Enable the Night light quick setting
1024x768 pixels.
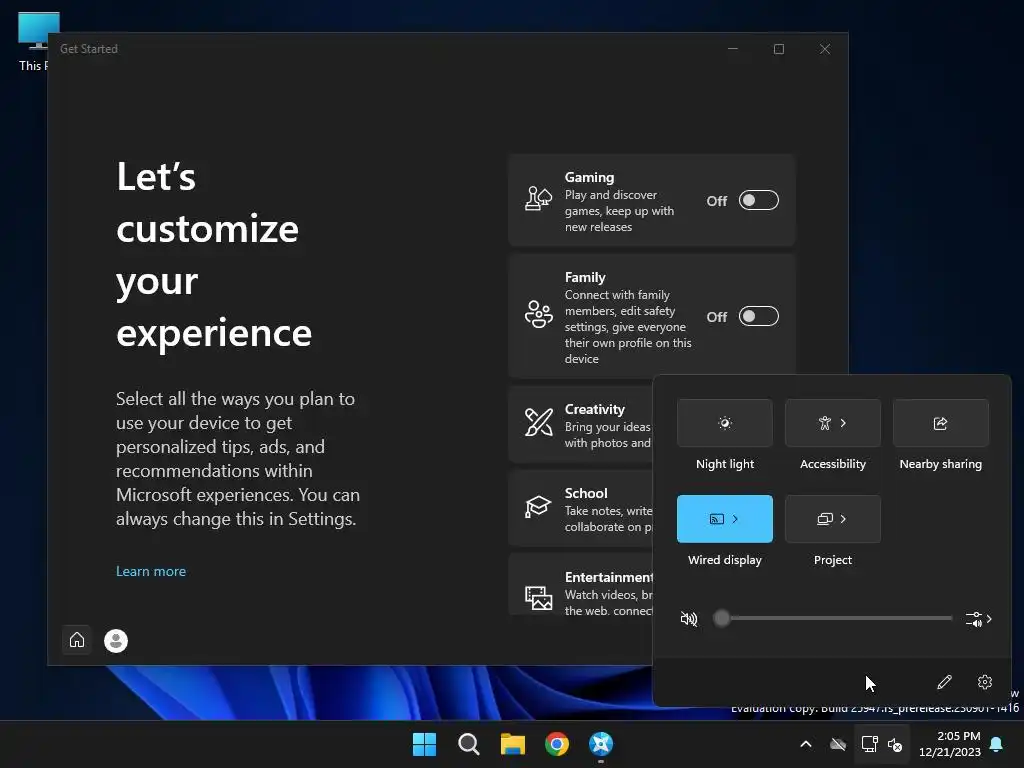click(724, 423)
